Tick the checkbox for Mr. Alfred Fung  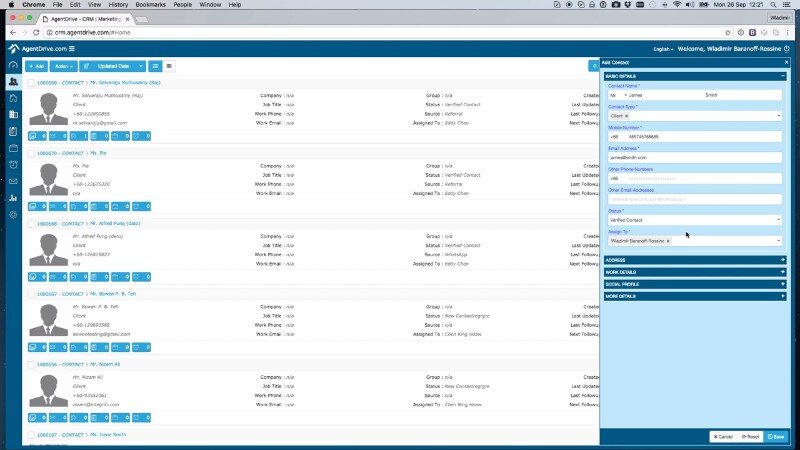click(31, 224)
